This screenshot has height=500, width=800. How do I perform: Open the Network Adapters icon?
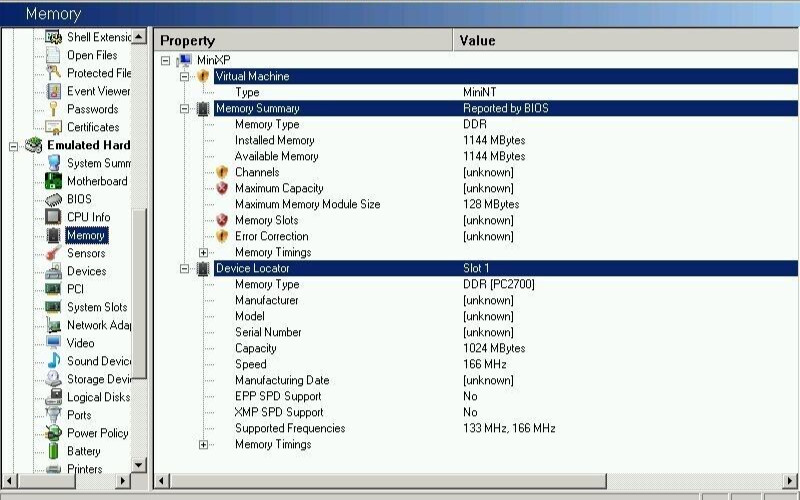pos(53,325)
